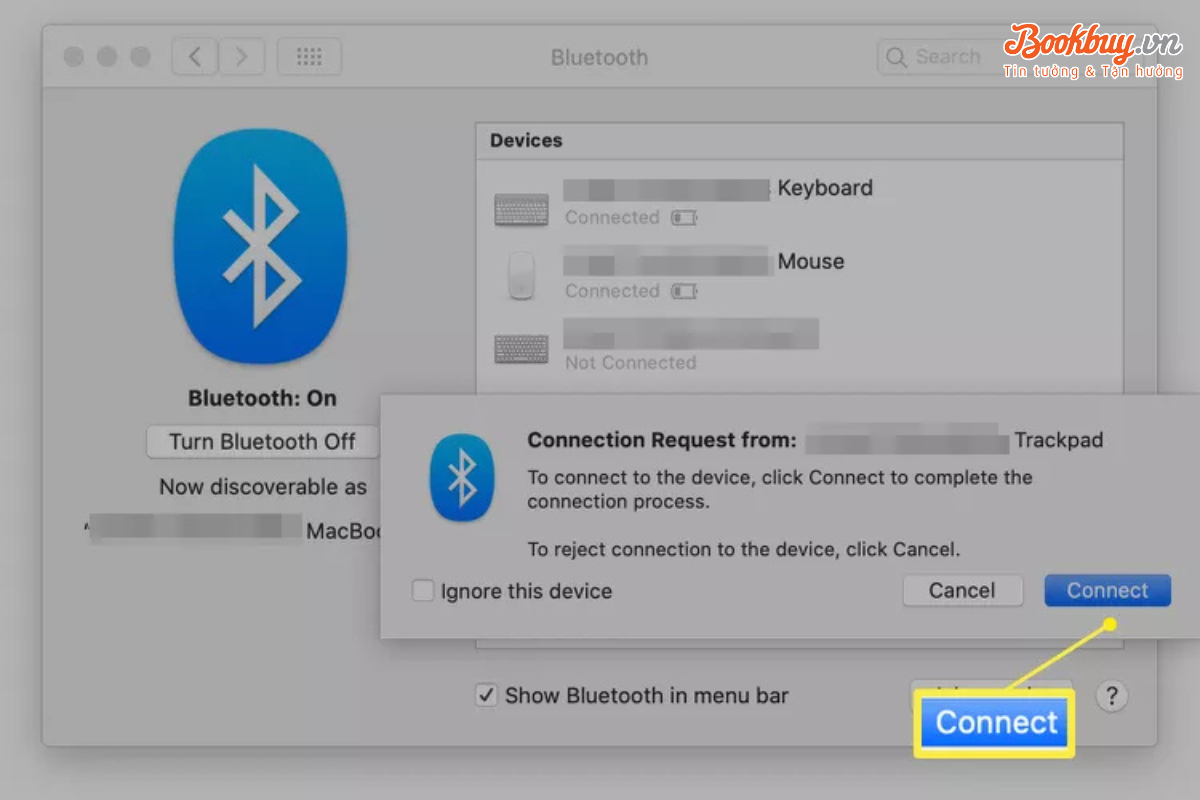Click the red close window button

click(x=74, y=57)
